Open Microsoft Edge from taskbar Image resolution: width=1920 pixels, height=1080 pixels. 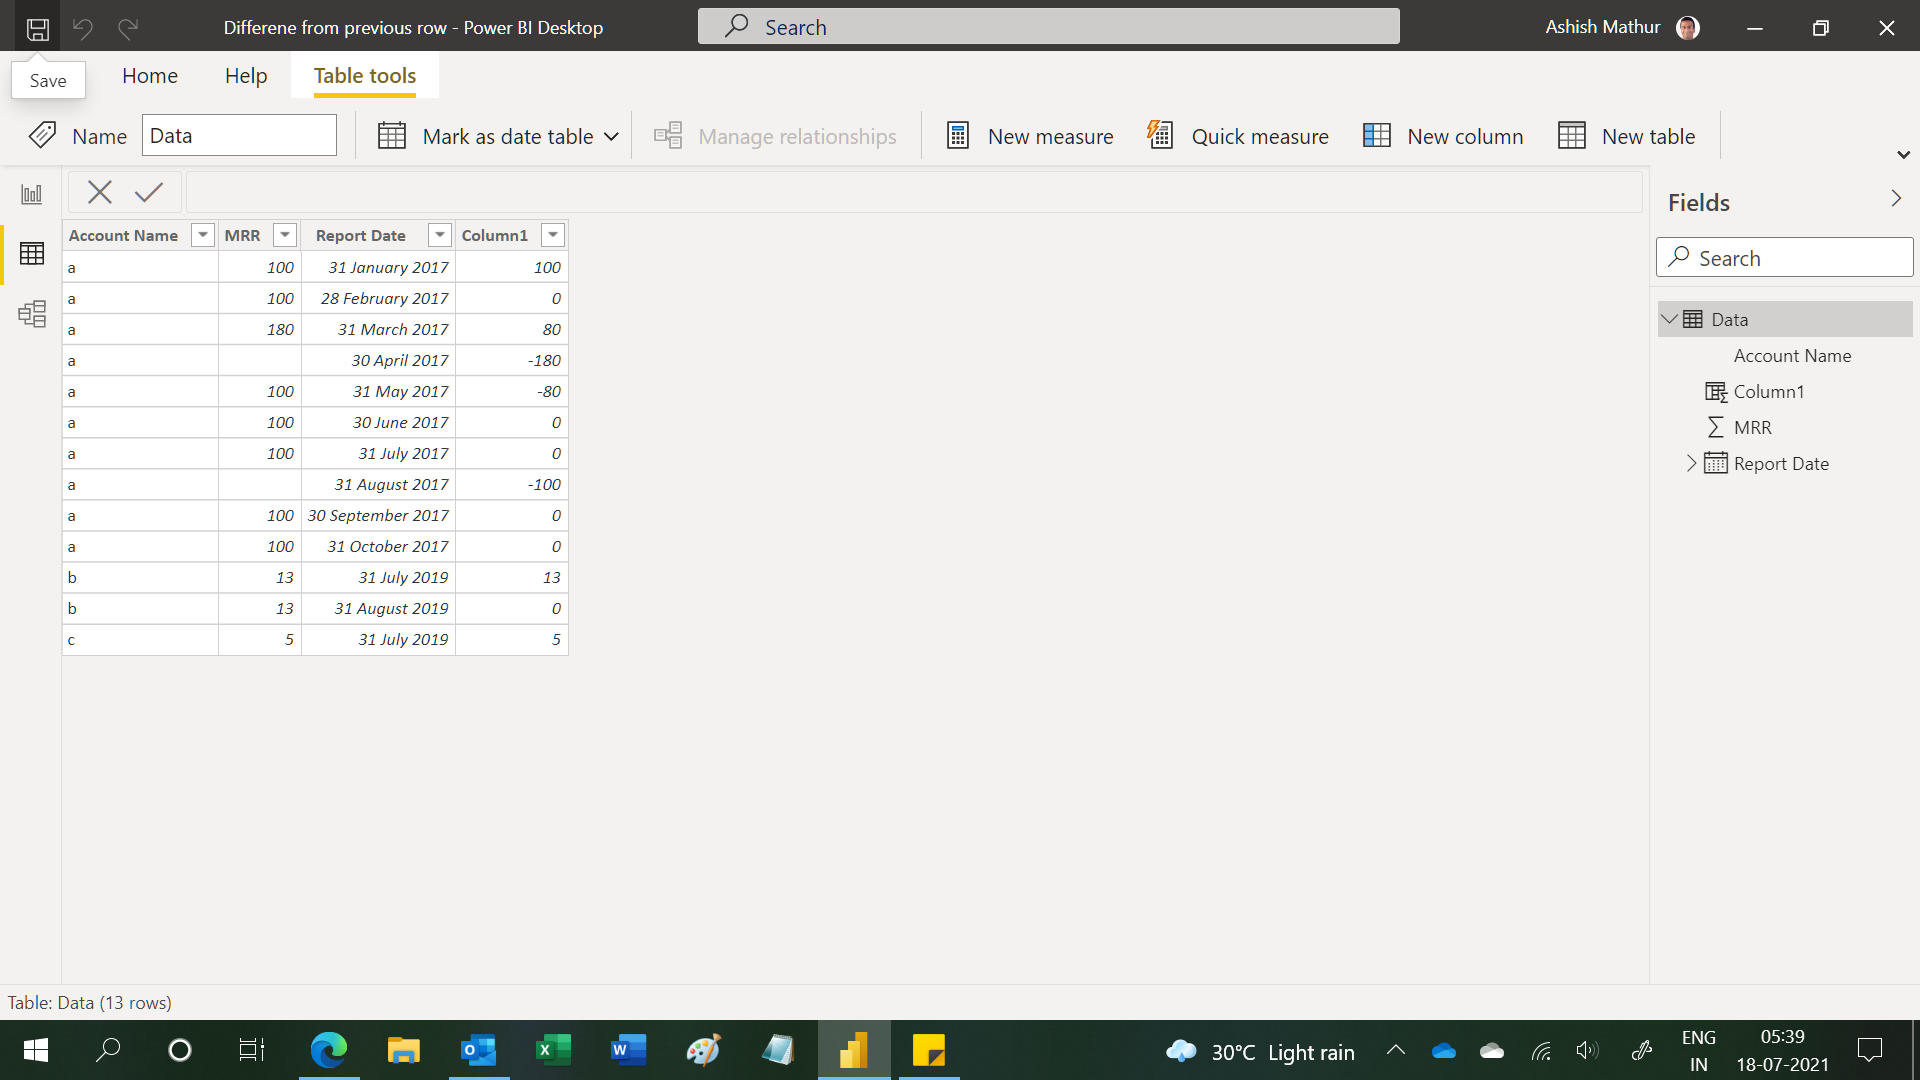329,1050
